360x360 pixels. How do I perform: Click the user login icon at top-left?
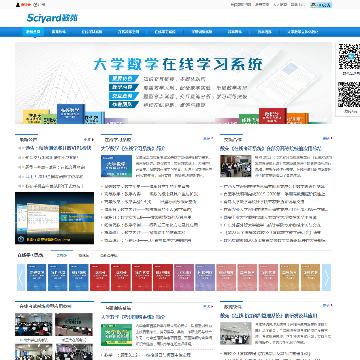(18, 5)
